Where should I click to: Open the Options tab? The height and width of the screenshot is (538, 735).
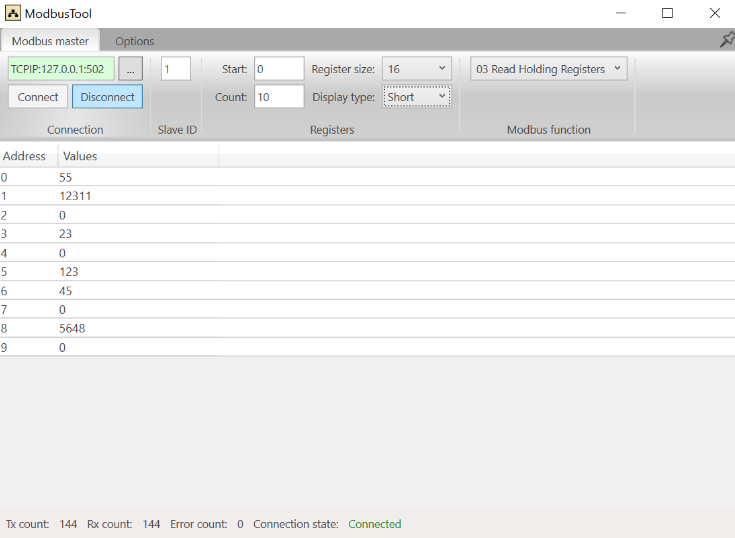[135, 41]
